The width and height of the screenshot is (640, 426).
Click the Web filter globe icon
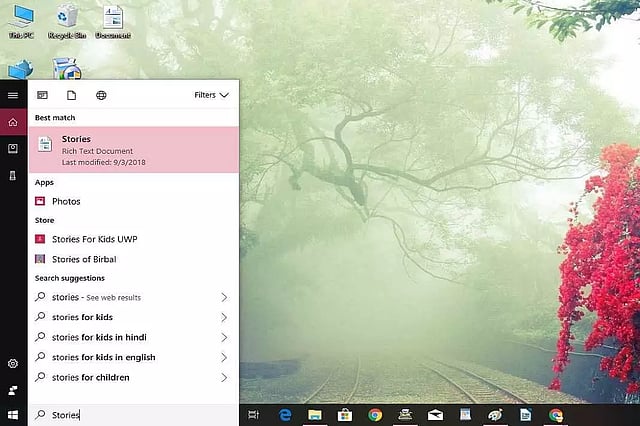pos(101,95)
